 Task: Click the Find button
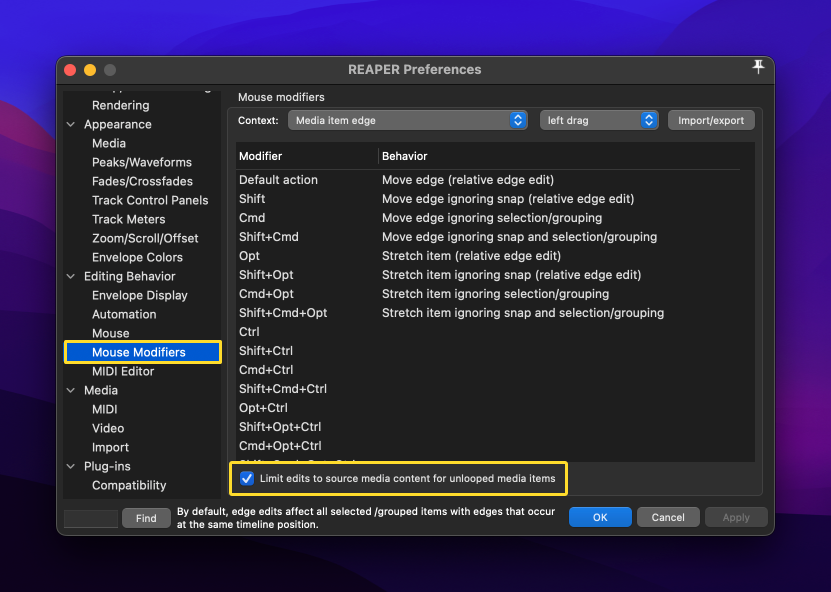(146, 518)
